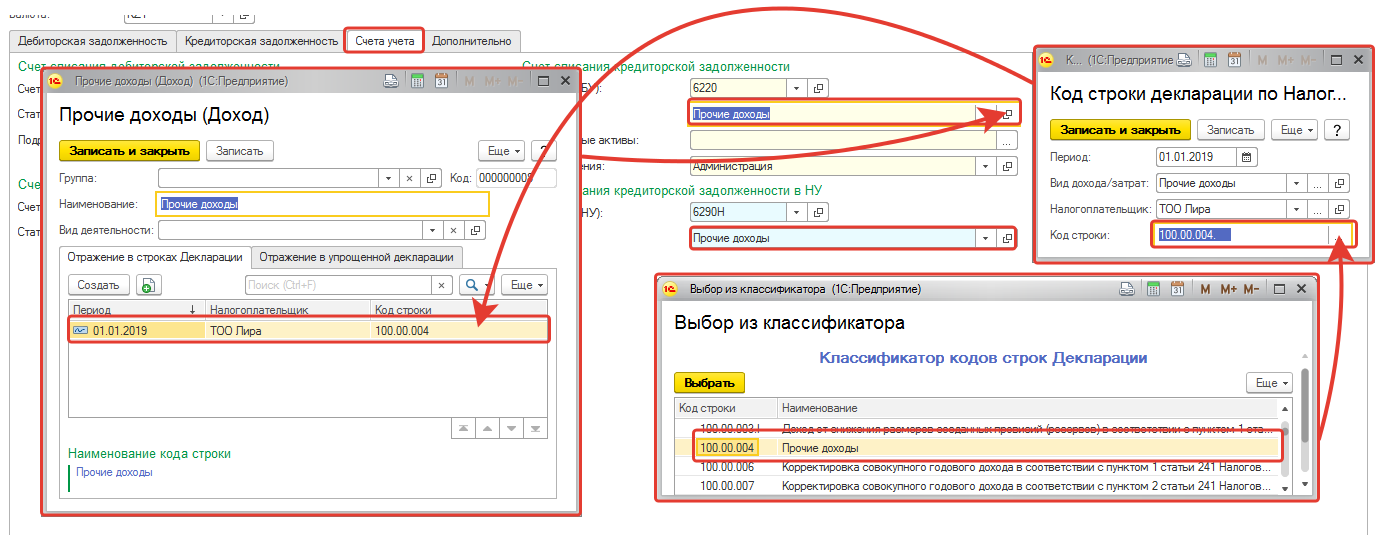Image resolution: width=1386 pixels, height=535 pixels.
Task: Click M- memory button in Прочие доходы window
Action: pyautogui.click(x=515, y=81)
